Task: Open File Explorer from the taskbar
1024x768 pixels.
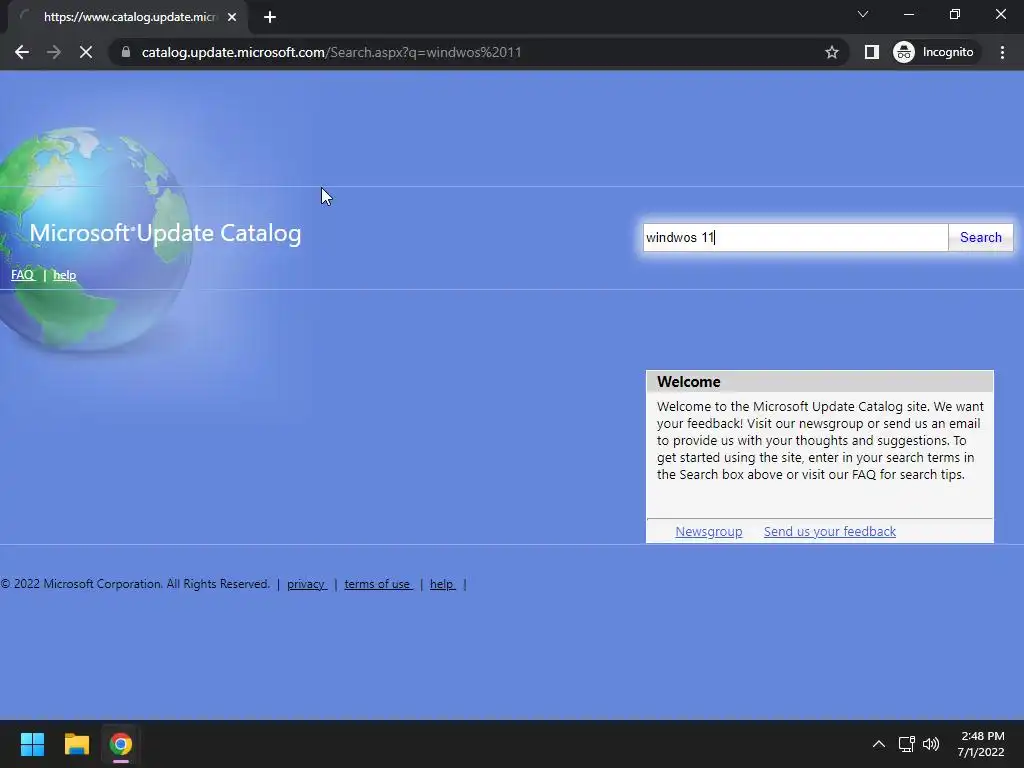Action: click(76, 744)
